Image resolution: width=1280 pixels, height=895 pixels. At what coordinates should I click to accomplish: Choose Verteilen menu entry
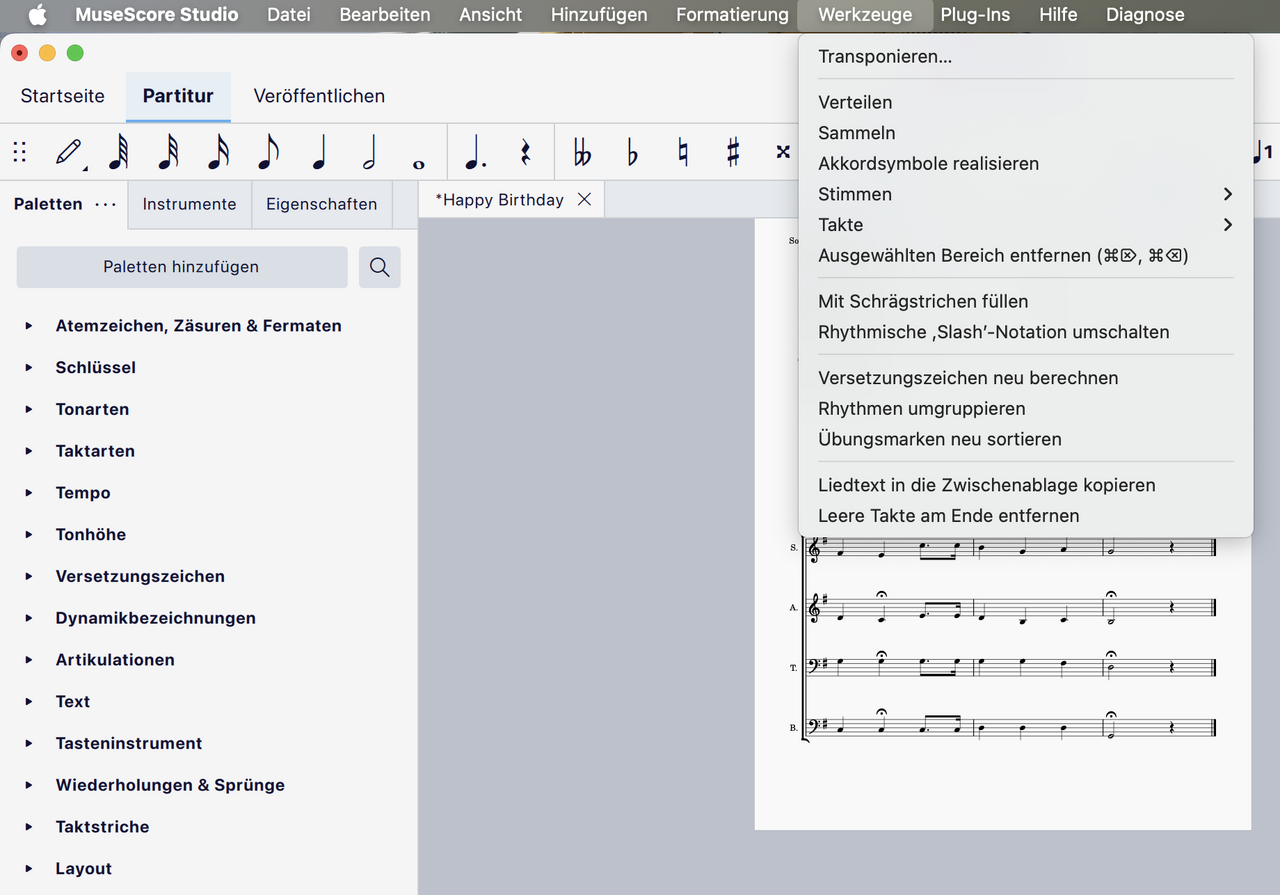tap(1025, 102)
